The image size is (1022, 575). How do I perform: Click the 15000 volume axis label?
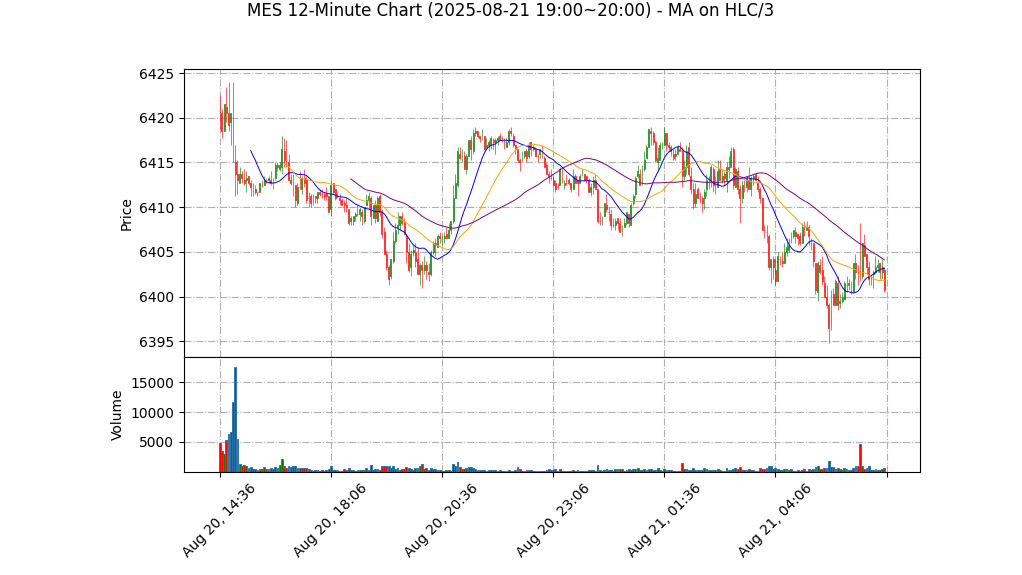tap(152, 383)
